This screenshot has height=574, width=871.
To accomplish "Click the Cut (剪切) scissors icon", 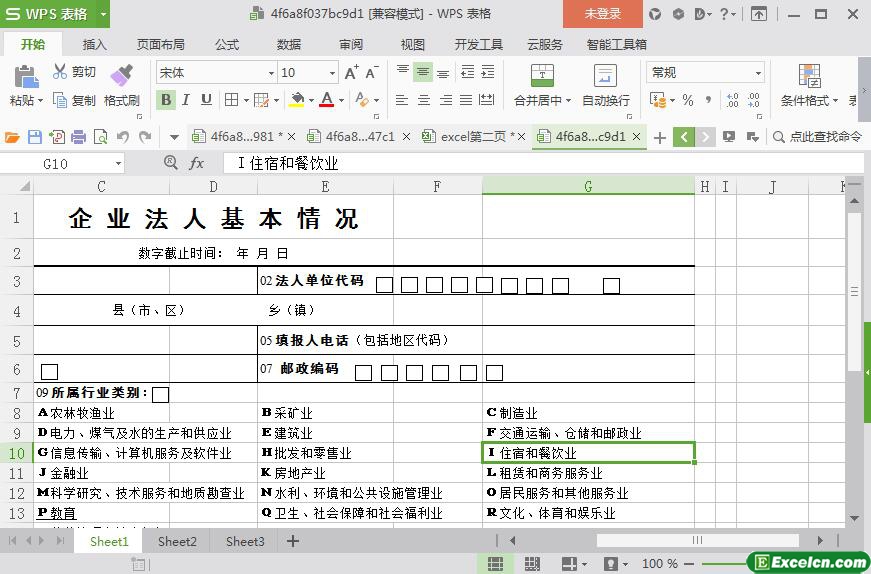I will tap(60, 72).
